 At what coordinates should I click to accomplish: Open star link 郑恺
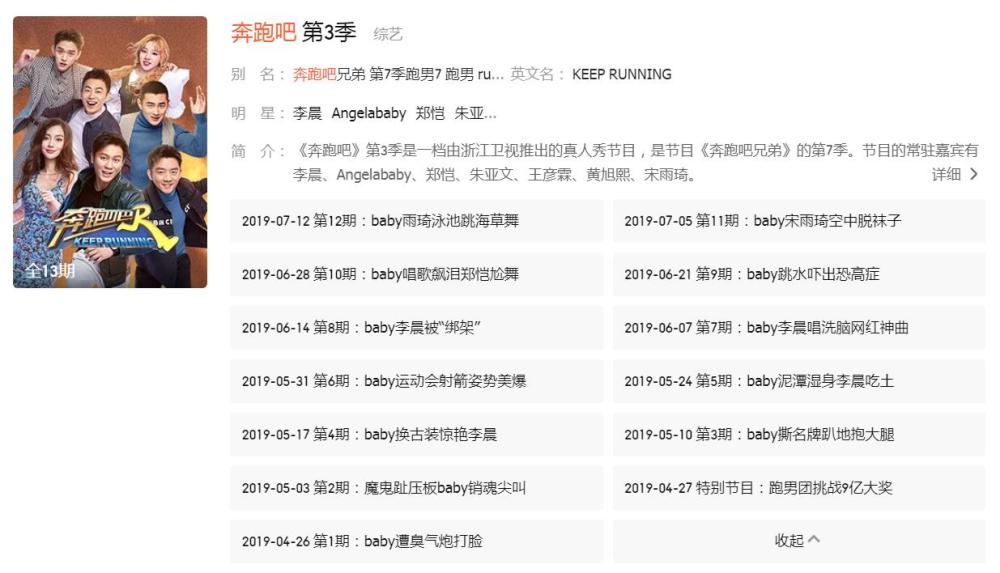[x=430, y=114]
